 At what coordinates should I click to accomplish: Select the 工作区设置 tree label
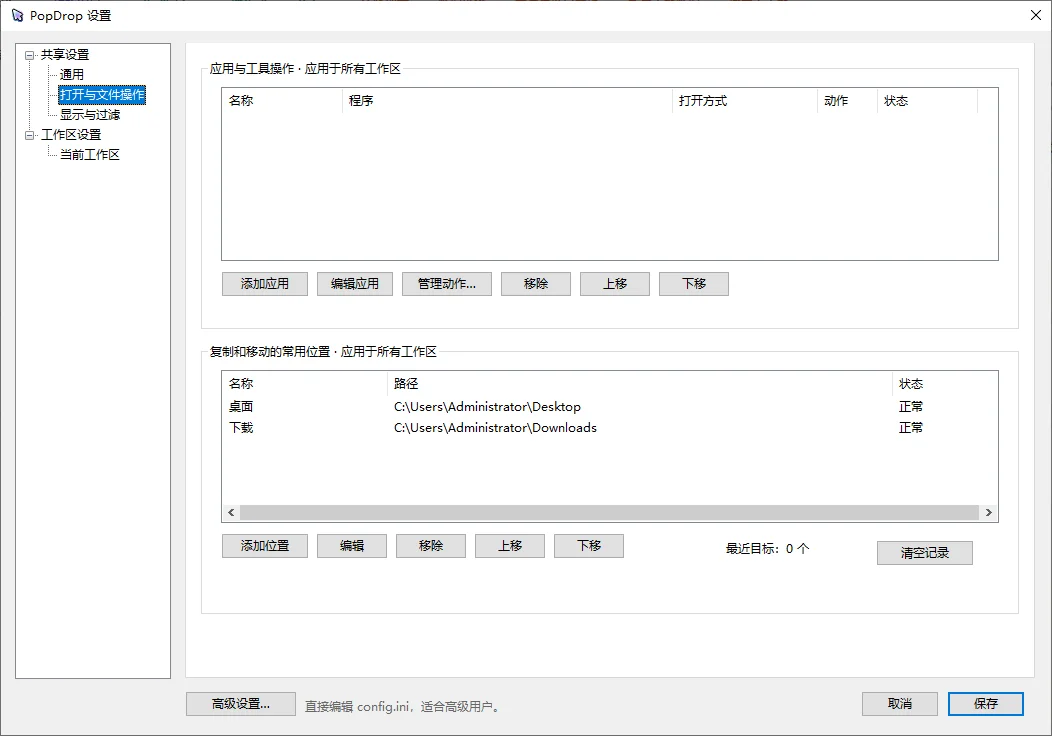click(71, 135)
